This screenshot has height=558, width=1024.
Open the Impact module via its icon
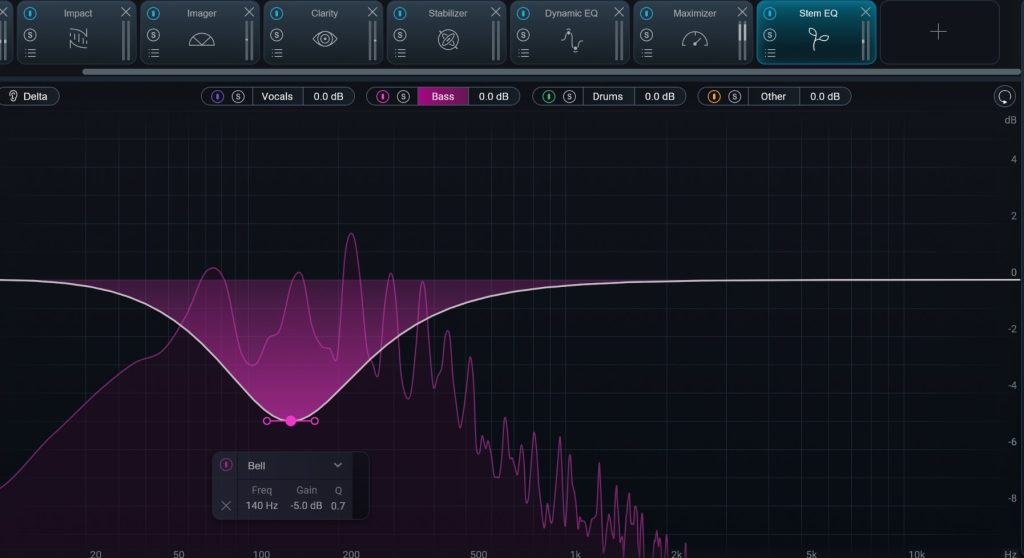tap(78, 39)
